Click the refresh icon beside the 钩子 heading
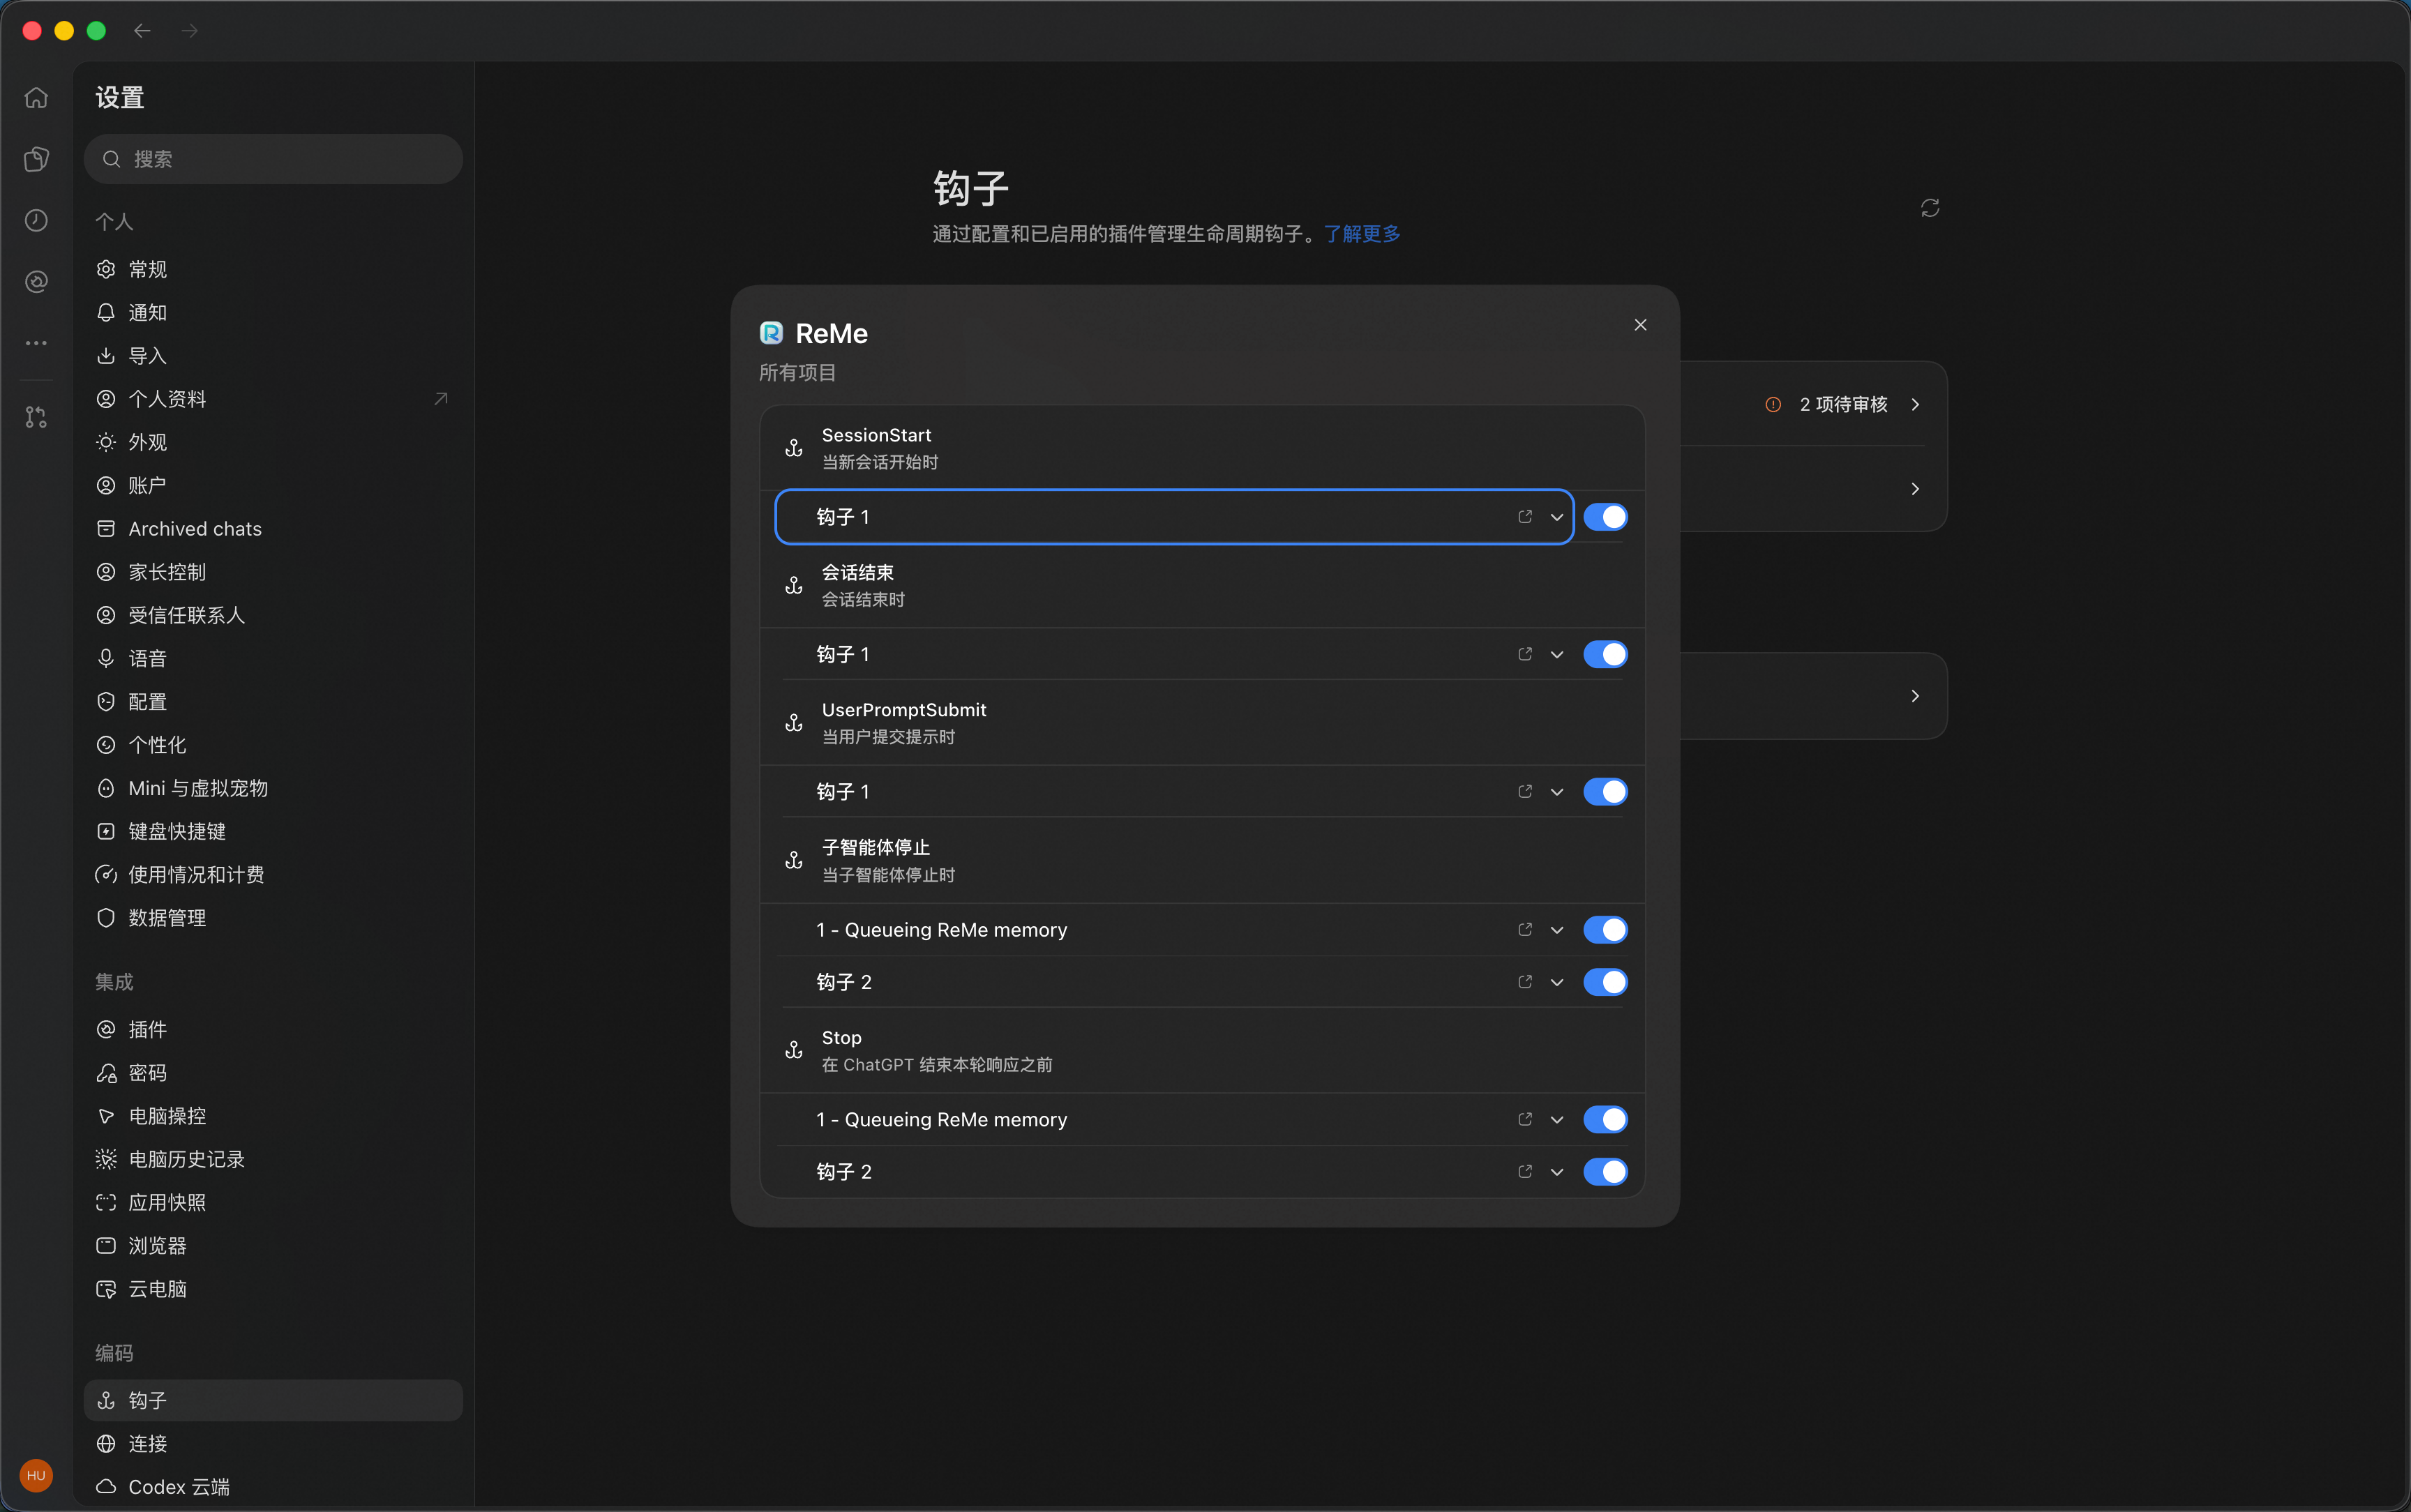This screenshot has width=2411, height=1512. pyautogui.click(x=1930, y=208)
